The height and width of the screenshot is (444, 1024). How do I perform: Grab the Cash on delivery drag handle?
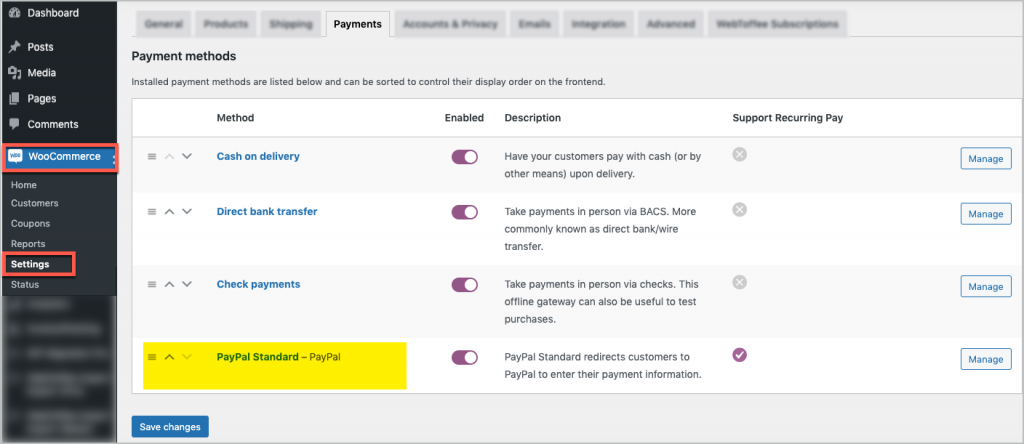[152, 157]
